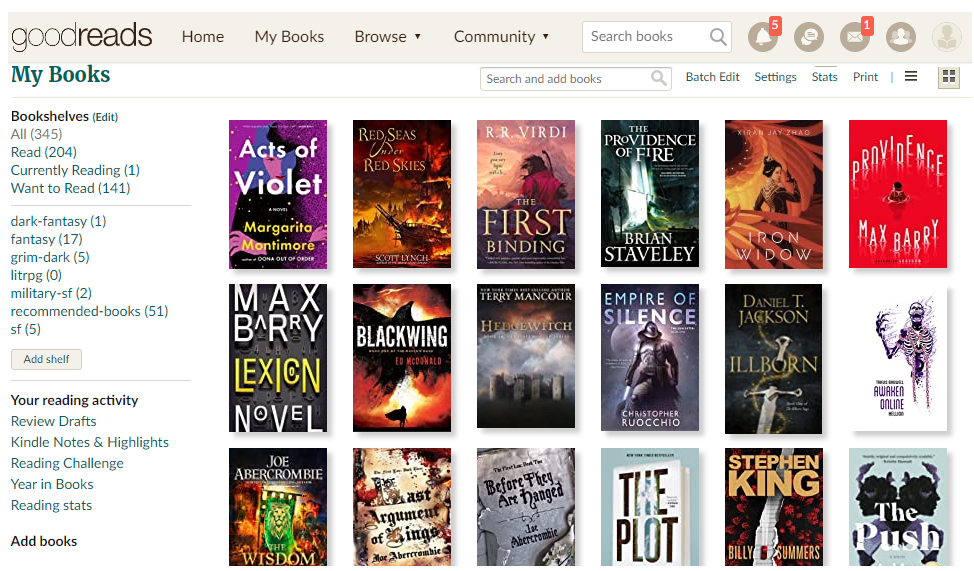The width and height of the screenshot is (974, 571).
Task: Open Hedgewitch by Terry Mancour cover
Action: click(526, 356)
